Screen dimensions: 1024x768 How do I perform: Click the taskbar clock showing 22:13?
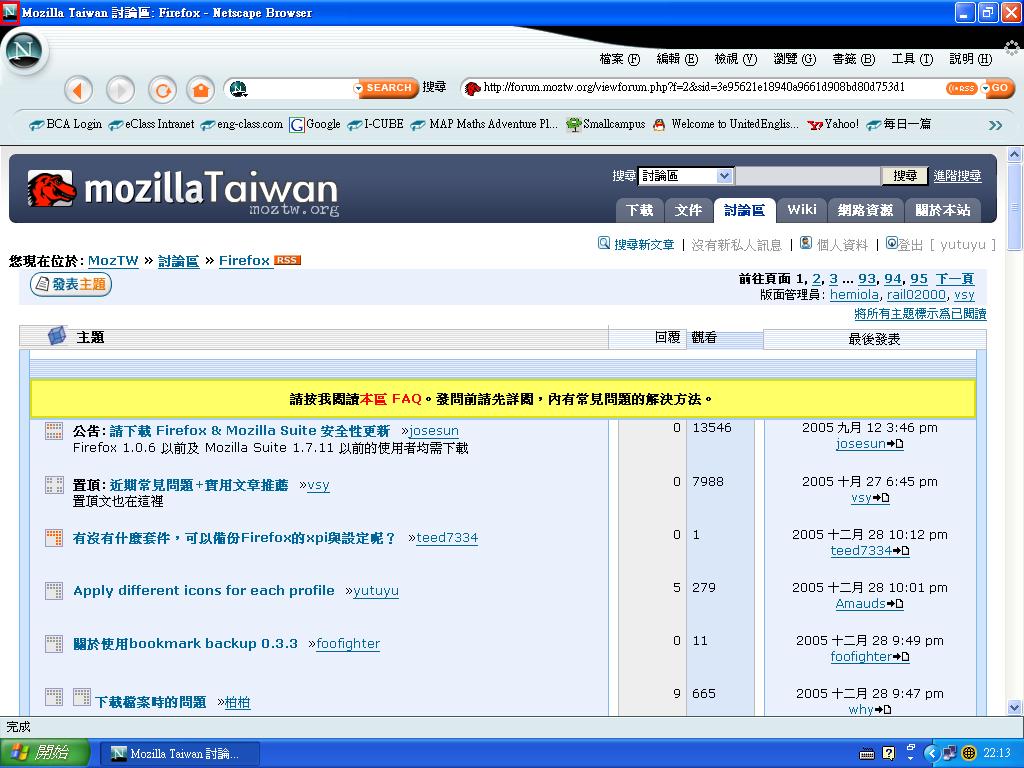(x=997, y=753)
